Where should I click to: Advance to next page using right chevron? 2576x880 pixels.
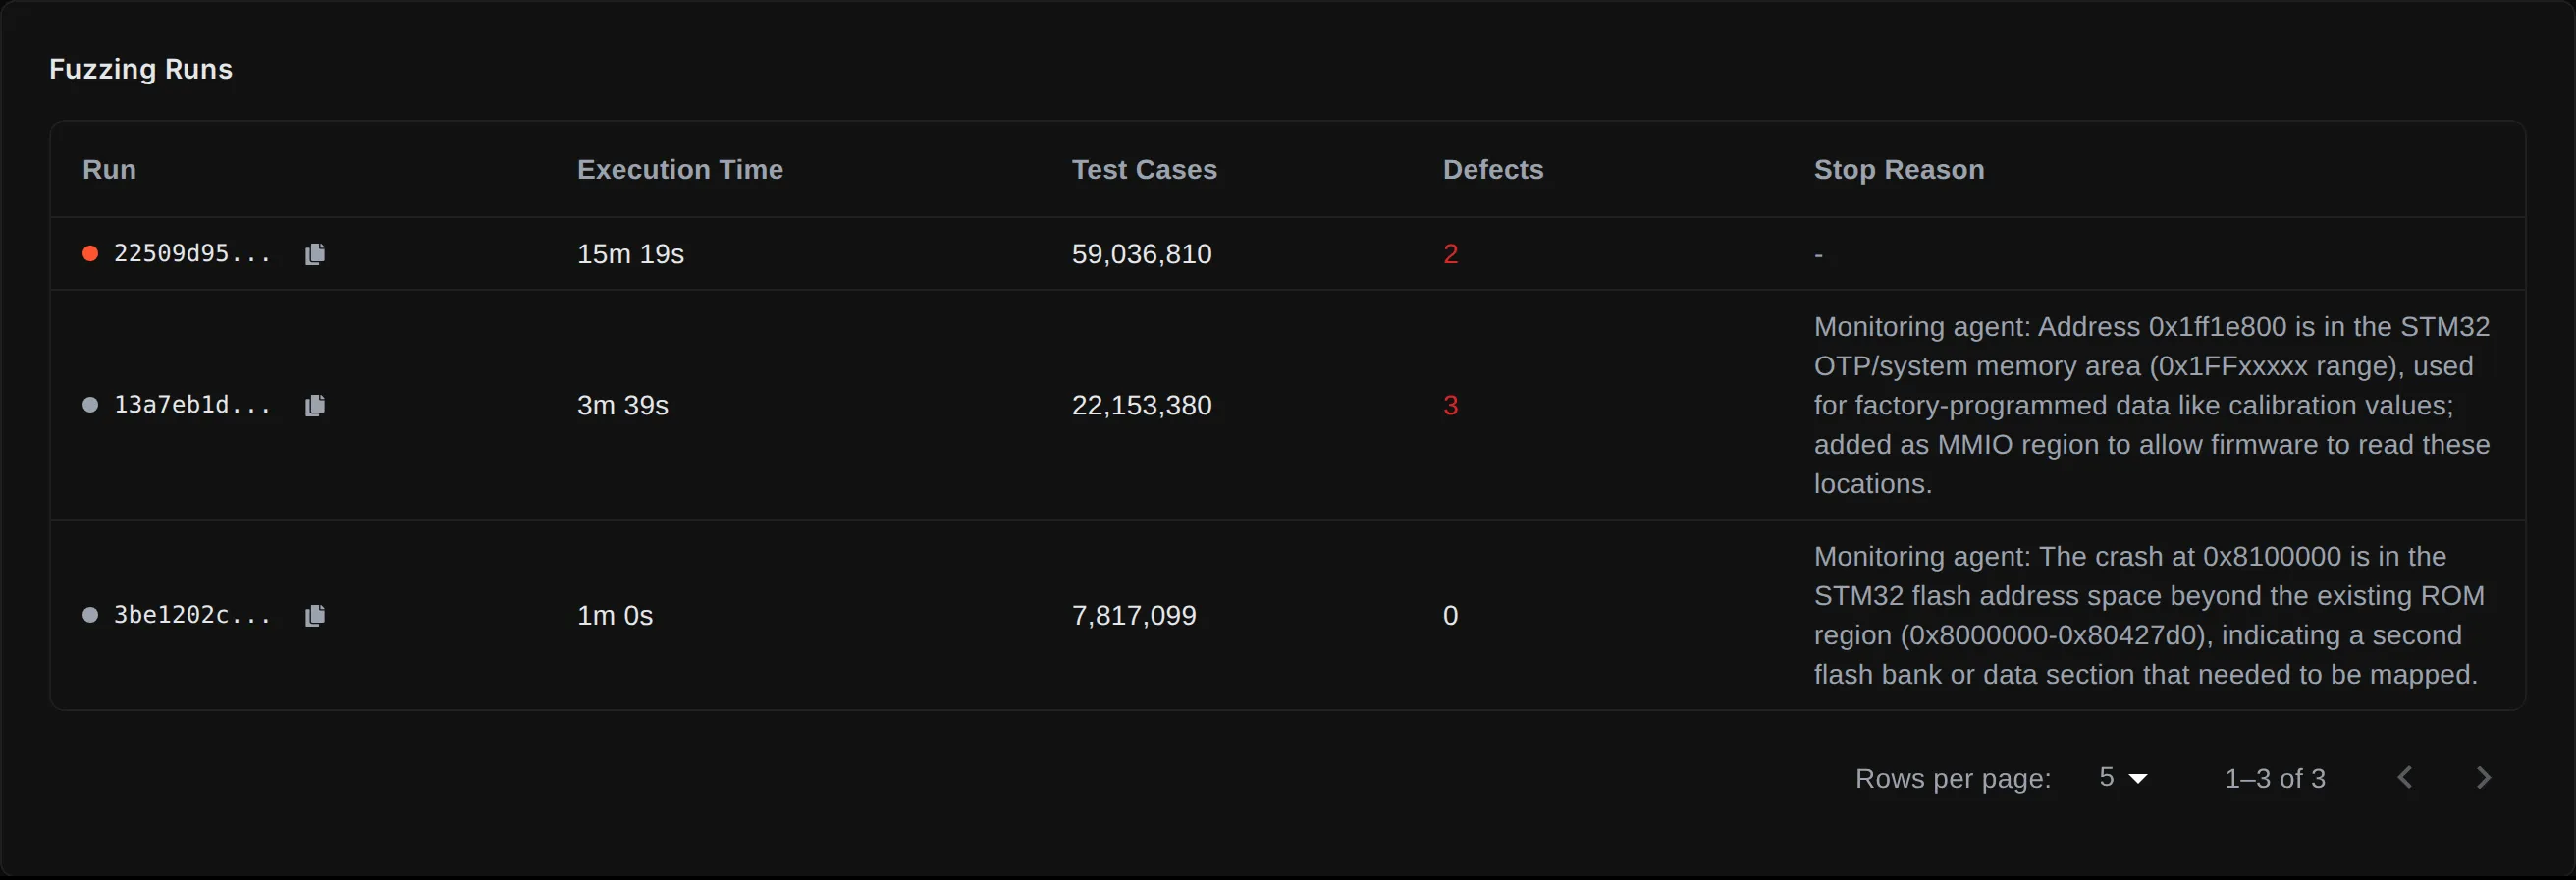[x=2486, y=777]
